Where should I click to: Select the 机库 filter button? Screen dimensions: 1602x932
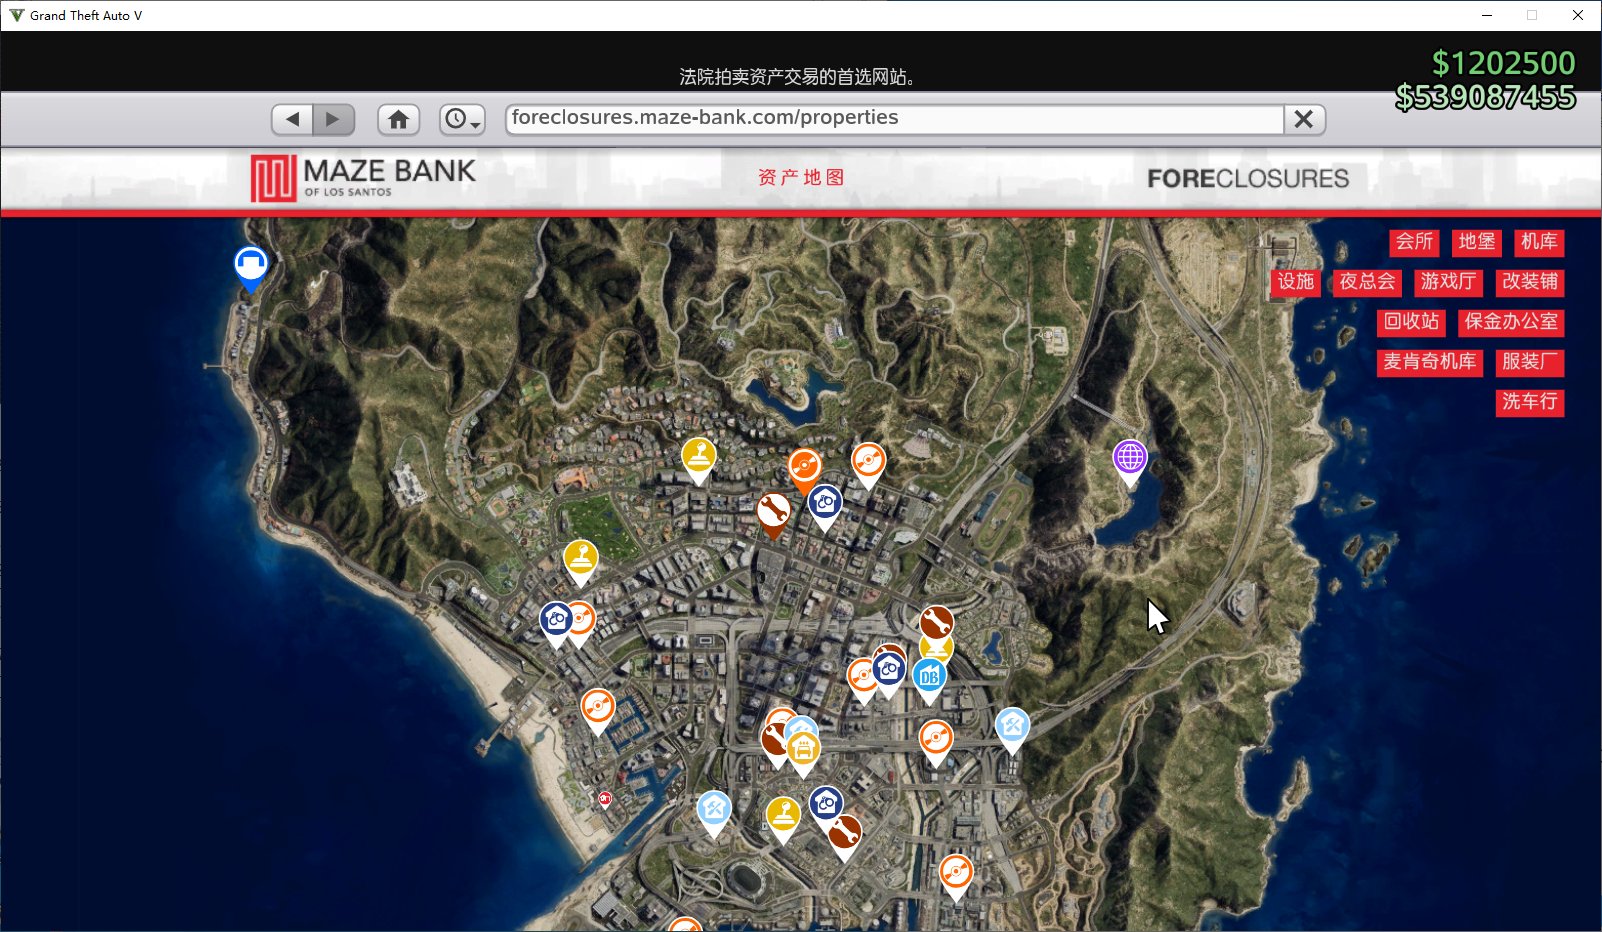click(1539, 242)
